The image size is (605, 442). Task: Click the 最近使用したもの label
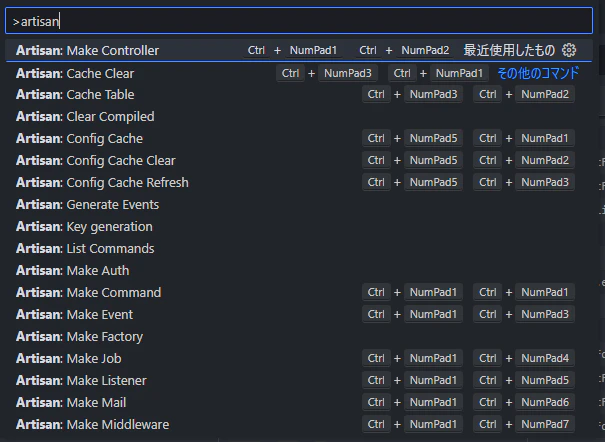509,50
